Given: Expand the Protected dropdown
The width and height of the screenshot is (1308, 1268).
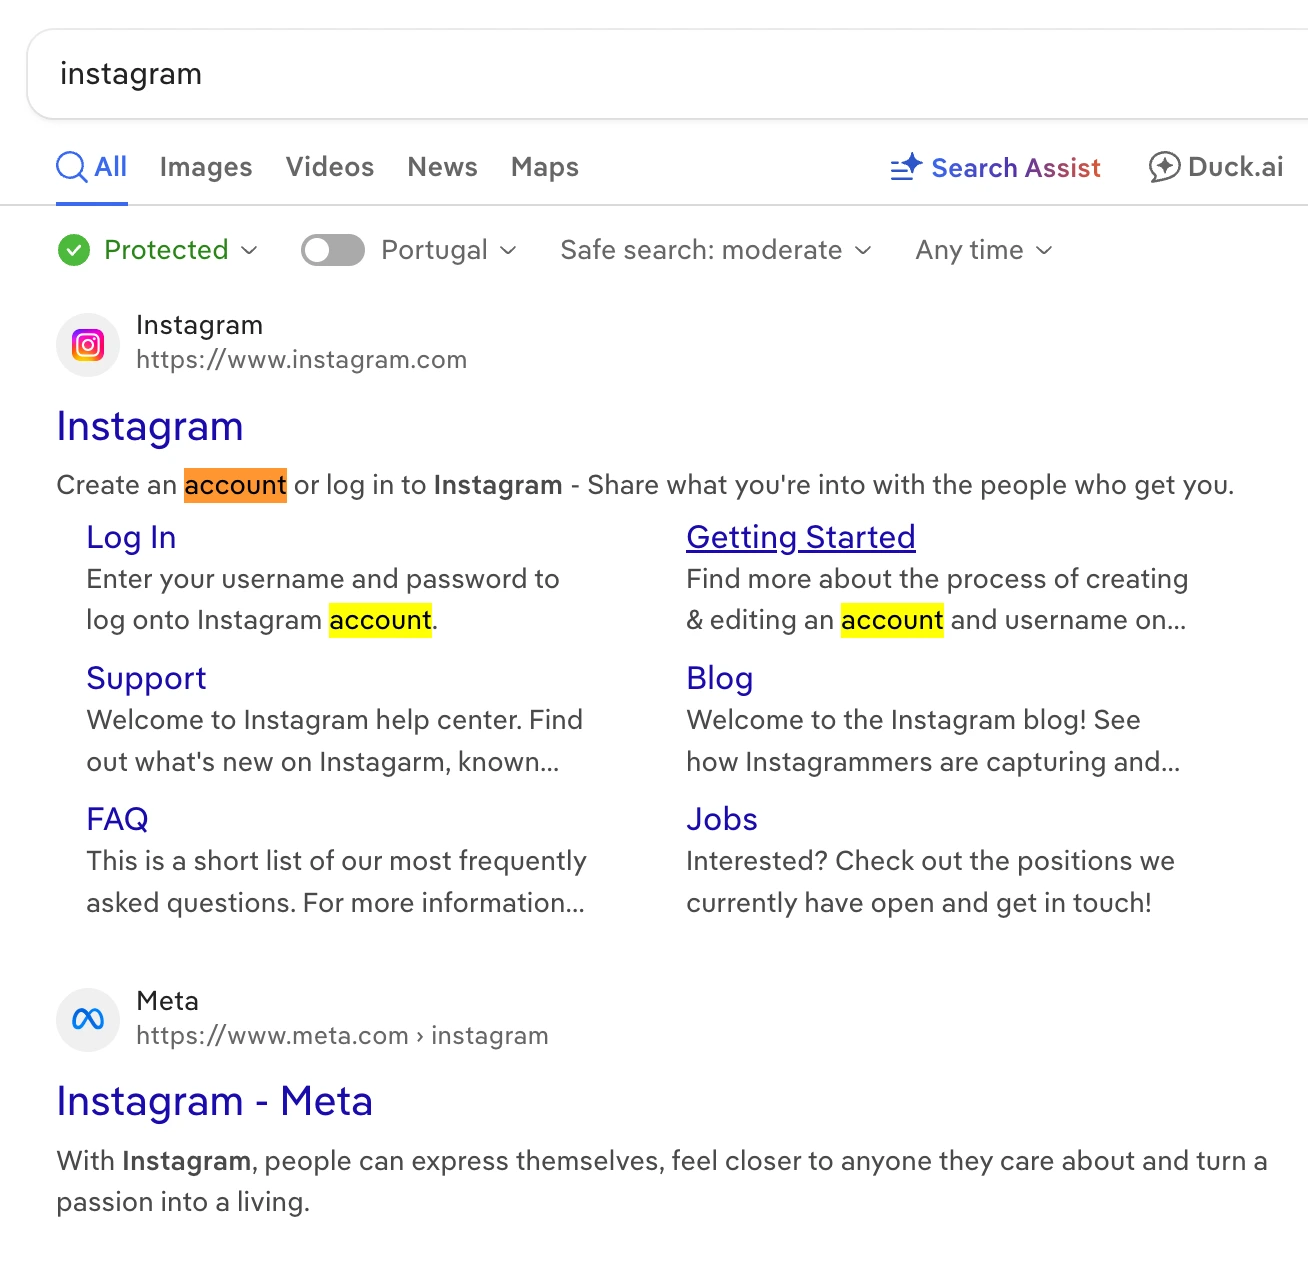Looking at the screenshot, I should point(249,250).
